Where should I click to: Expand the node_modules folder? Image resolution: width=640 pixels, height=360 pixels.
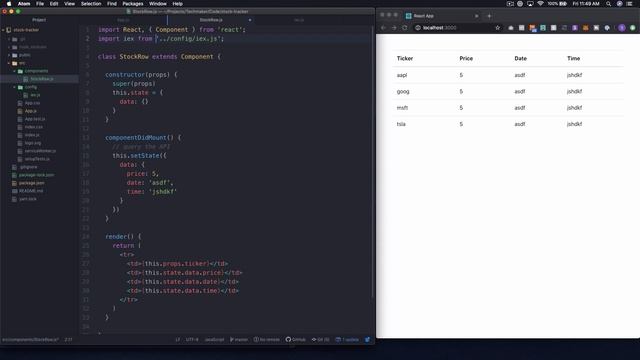(x=9, y=47)
